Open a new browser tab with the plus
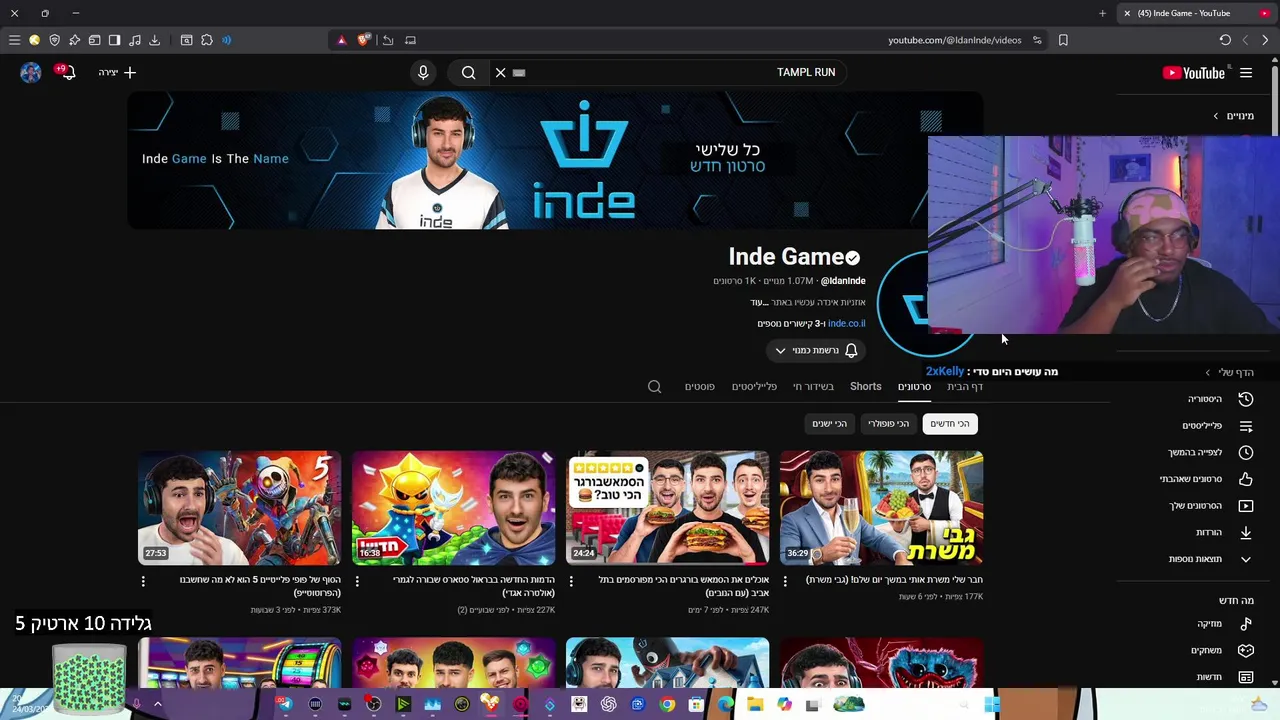This screenshot has height=720, width=1280. tap(1102, 13)
